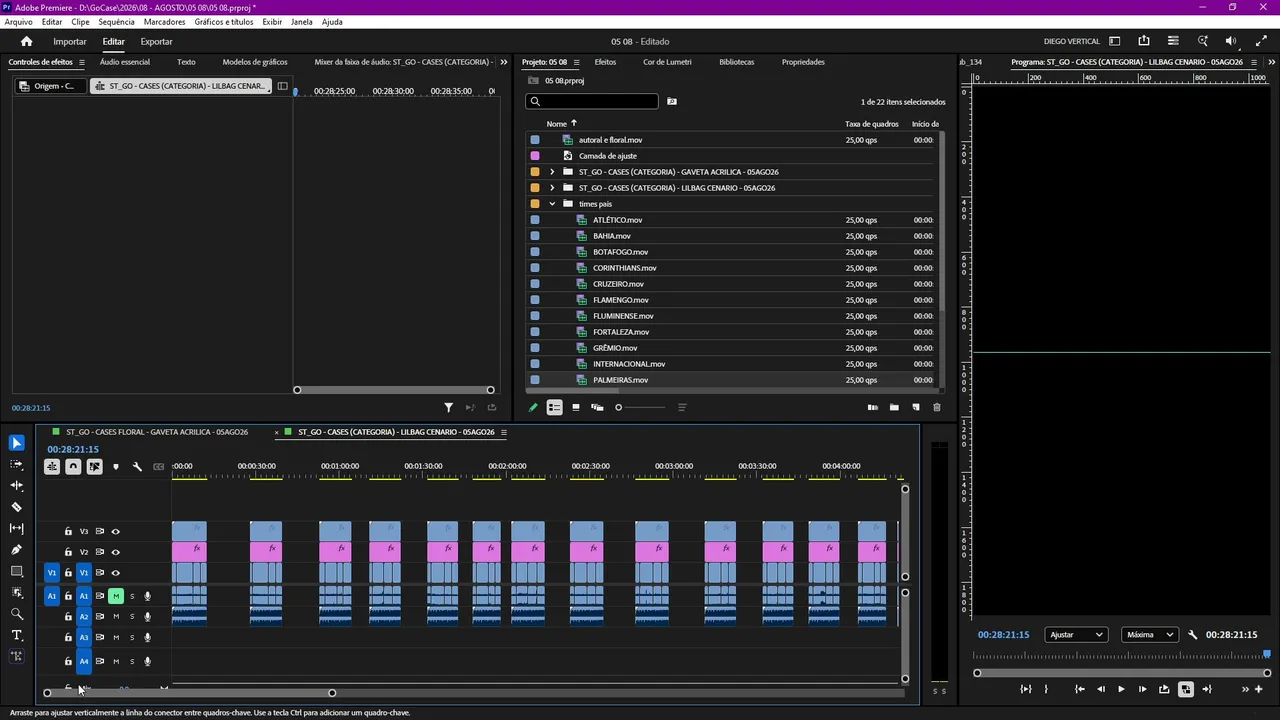Select the Razor tool
This screenshot has width=1280, height=720.
tap(17, 507)
